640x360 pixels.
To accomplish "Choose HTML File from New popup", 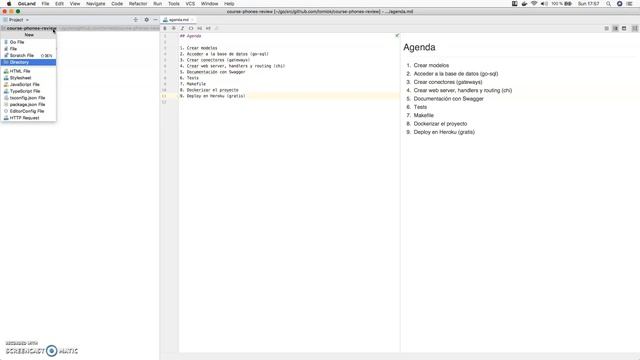I will 29,71.
